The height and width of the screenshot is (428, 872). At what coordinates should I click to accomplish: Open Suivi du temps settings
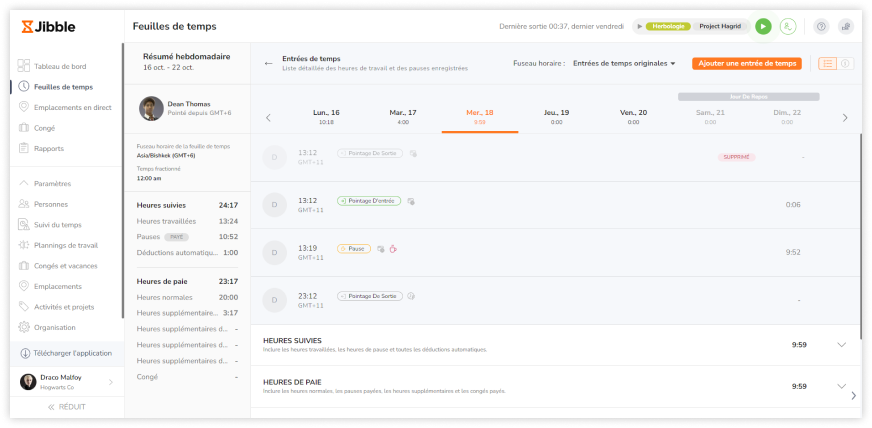pyautogui.click(x=57, y=225)
